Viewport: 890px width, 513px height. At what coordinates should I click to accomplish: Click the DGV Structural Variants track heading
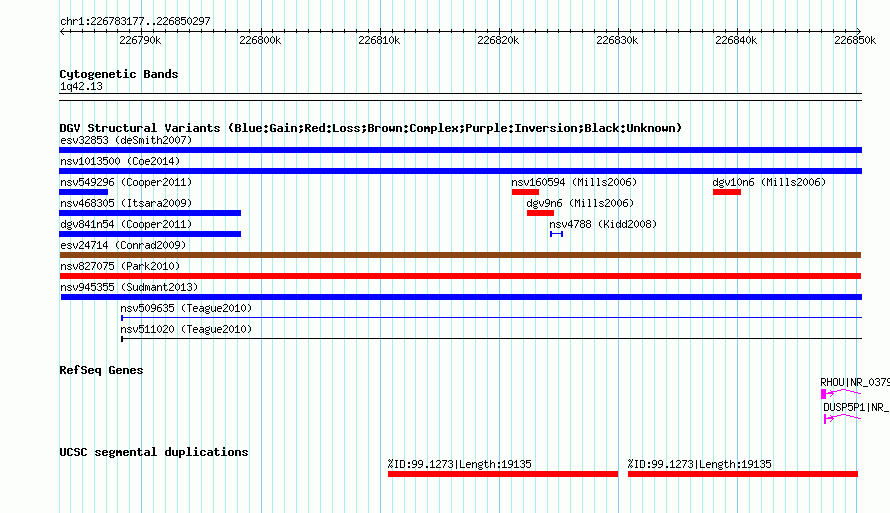pos(371,128)
